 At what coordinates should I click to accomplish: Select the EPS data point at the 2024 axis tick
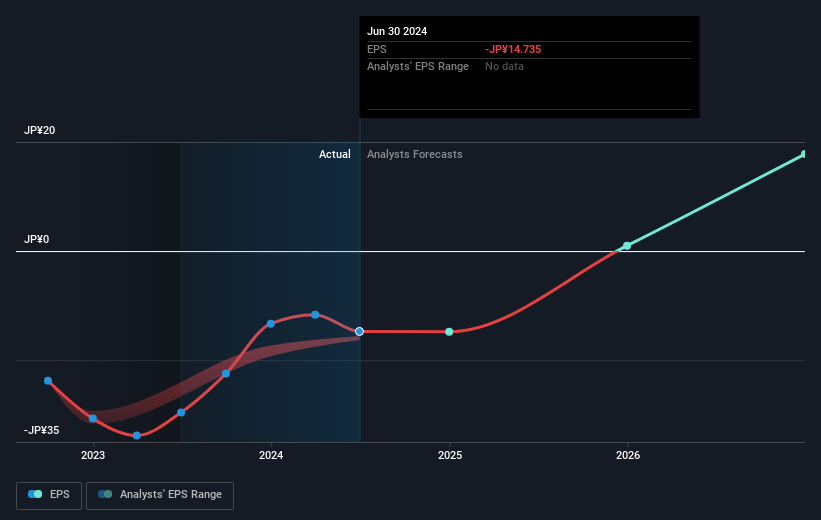click(x=271, y=324)
